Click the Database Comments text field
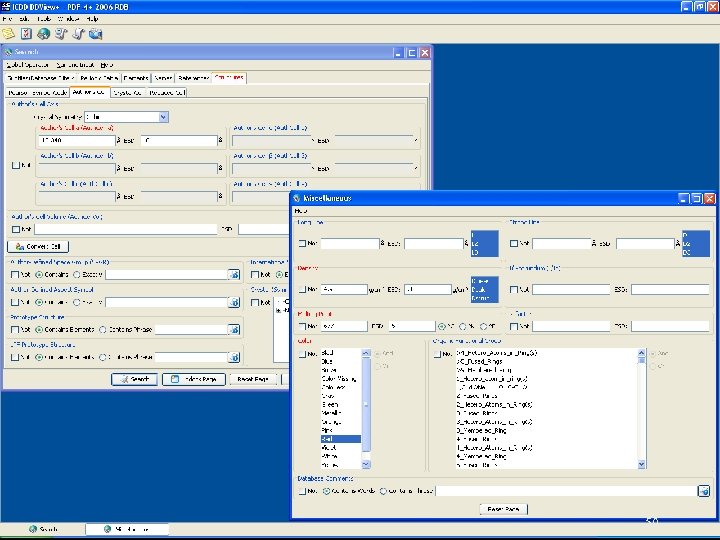The height and width of the screenshot is (540, 720). (565, 491)
